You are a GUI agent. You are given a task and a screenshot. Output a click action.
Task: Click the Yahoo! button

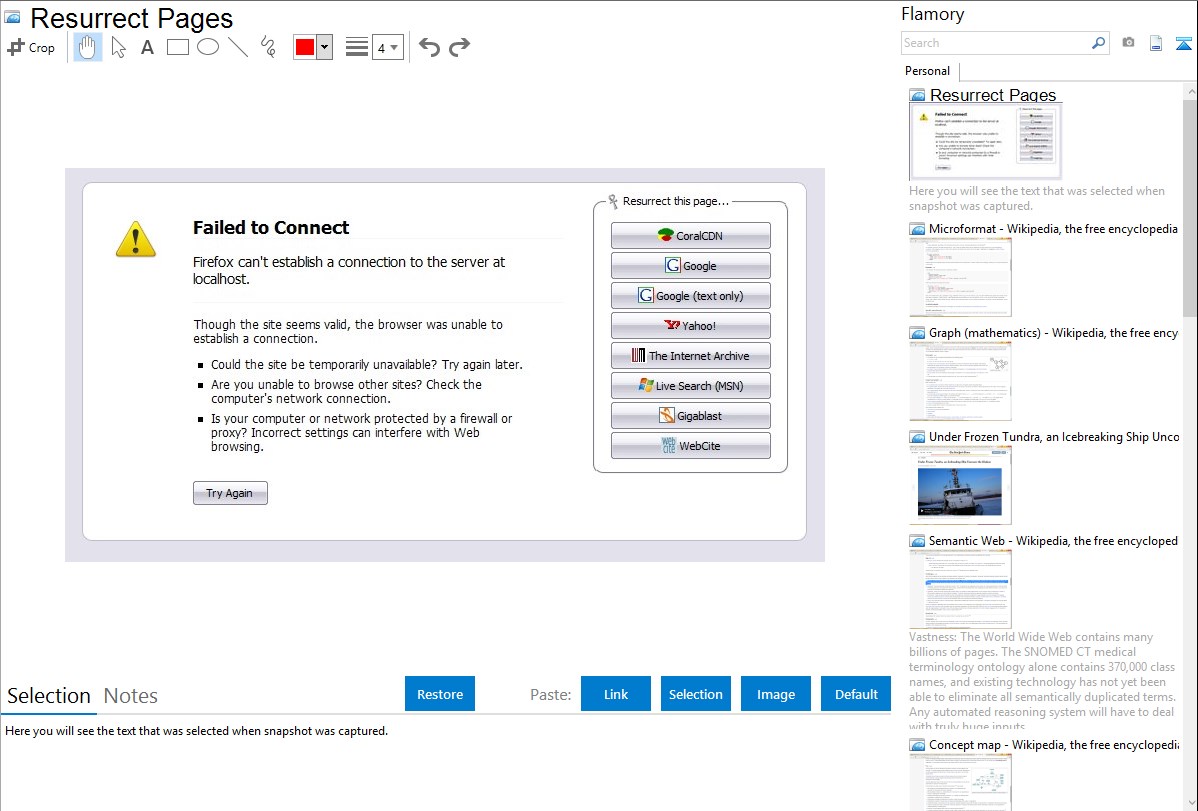click(691, 326)
